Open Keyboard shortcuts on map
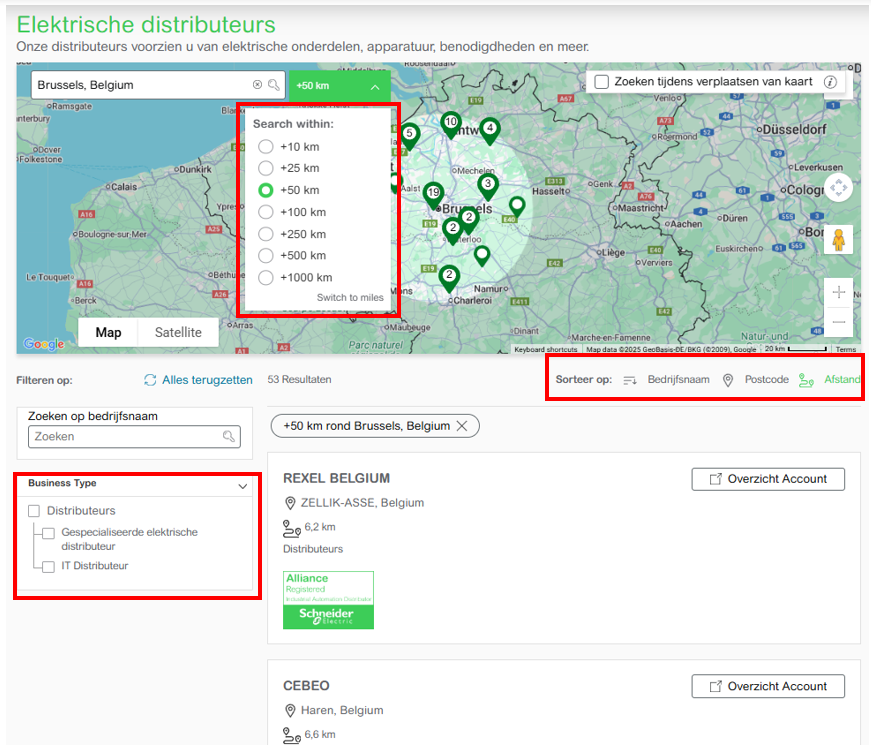Screen dimensions: 871x750 [545, 349]
